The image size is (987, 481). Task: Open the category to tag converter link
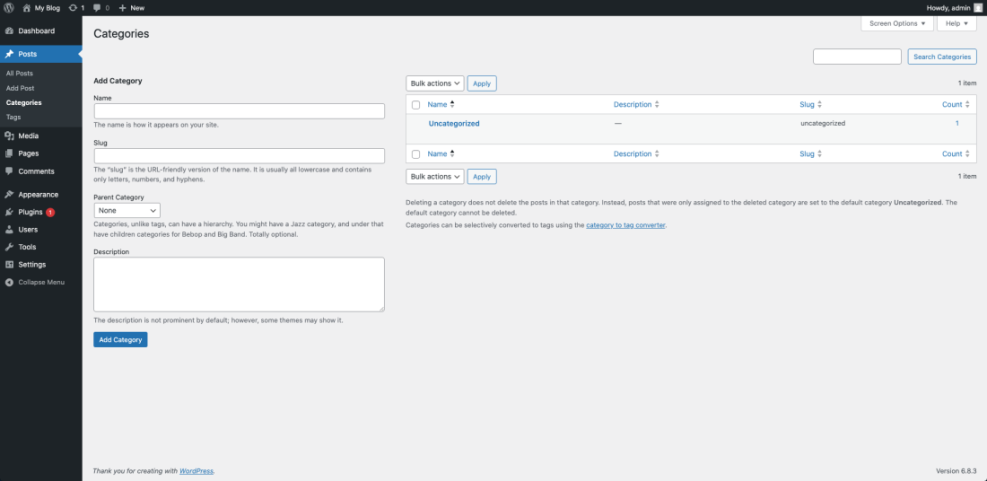[626, 225]
